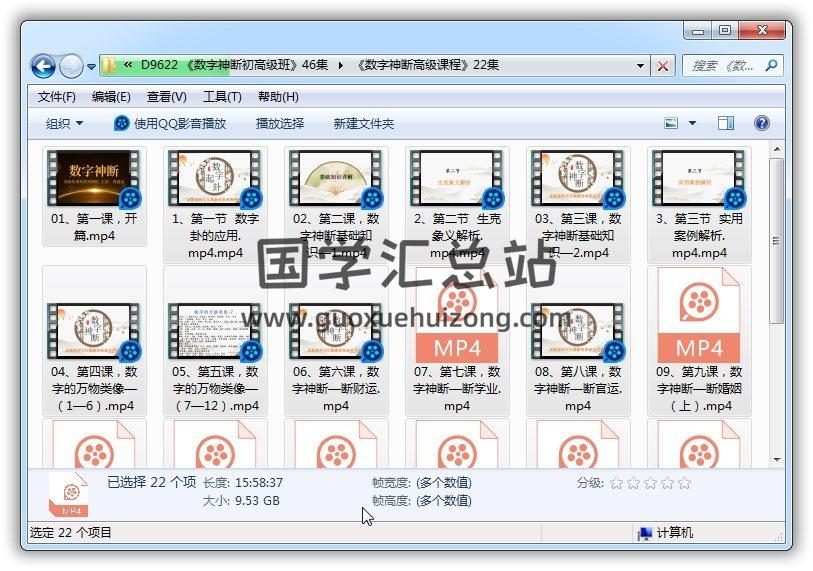Click the QQ Player icon in toolbar
The image size is (813, 571).
click(x=122, y=123)
